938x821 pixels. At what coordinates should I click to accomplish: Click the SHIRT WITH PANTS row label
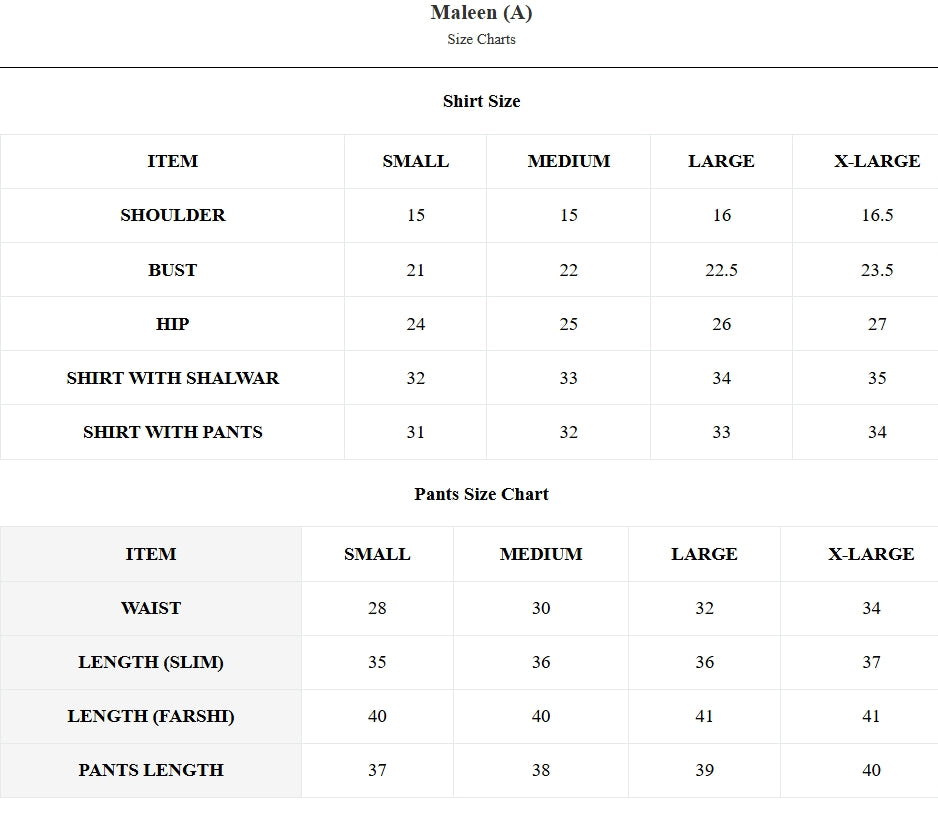pyautogui.click(x=173, y=432)
